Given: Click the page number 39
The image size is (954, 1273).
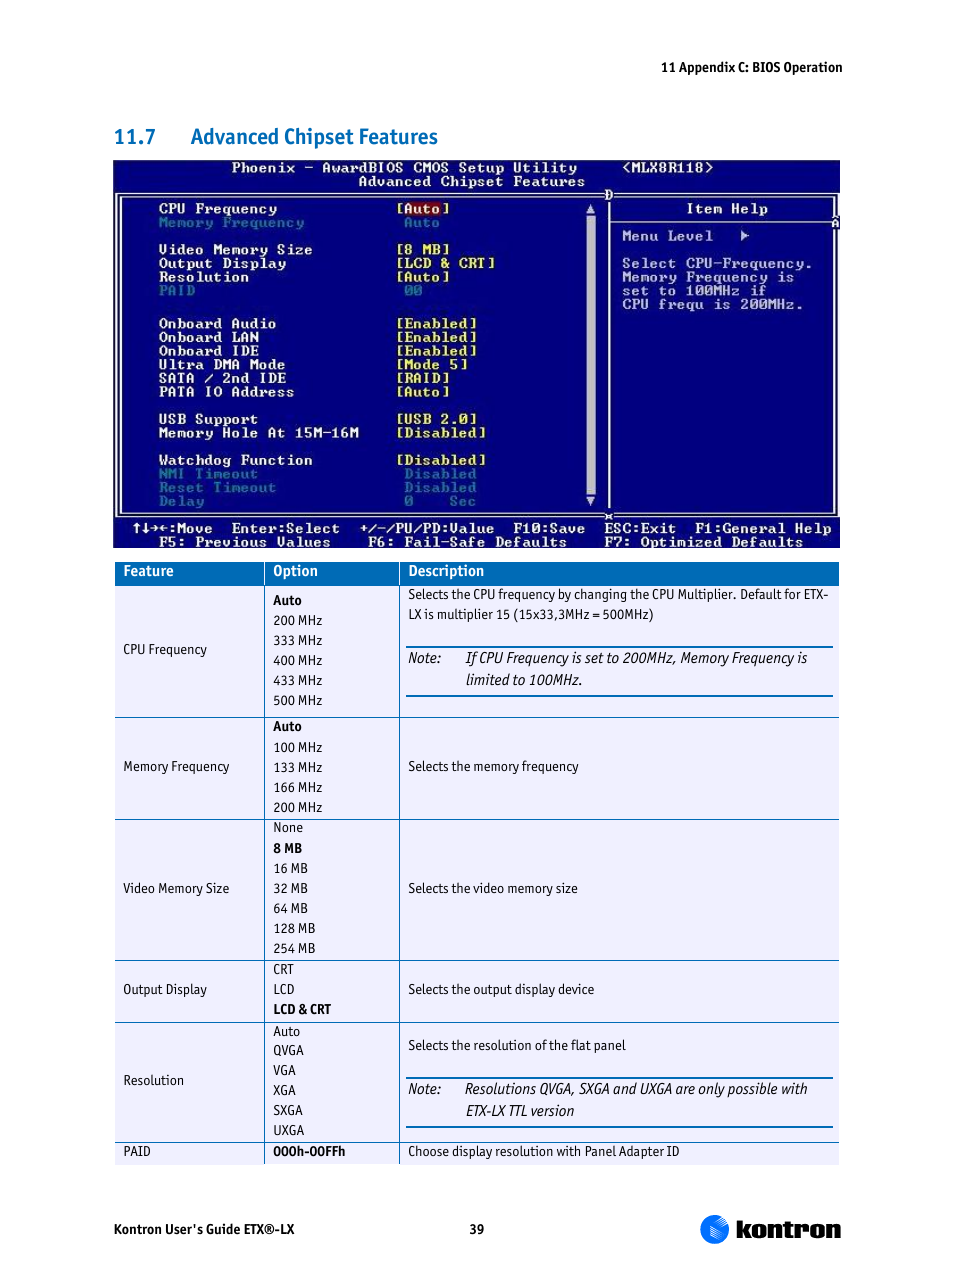Looking at the screenshot, I should pyautogui.click(x=477, y=1230).
